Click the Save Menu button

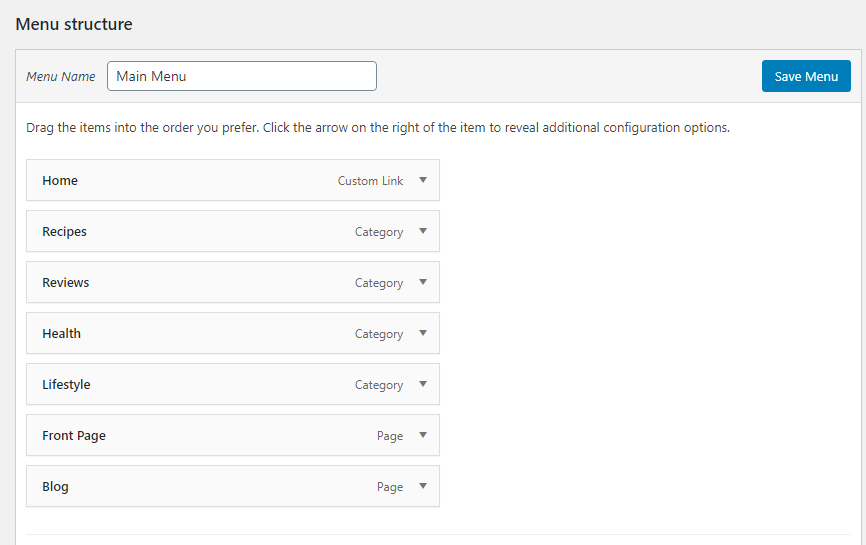tap(806, 76)
